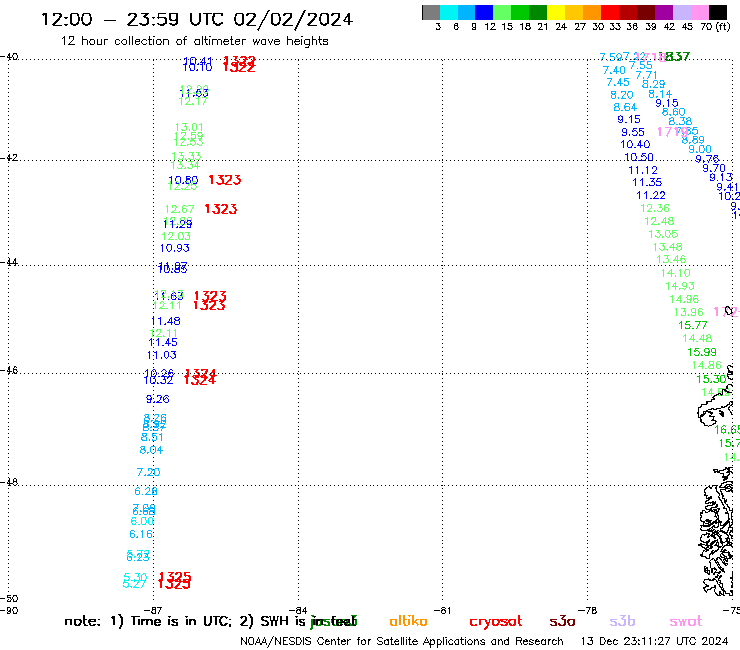Click the wave height value '12.36'

[655, 208]
